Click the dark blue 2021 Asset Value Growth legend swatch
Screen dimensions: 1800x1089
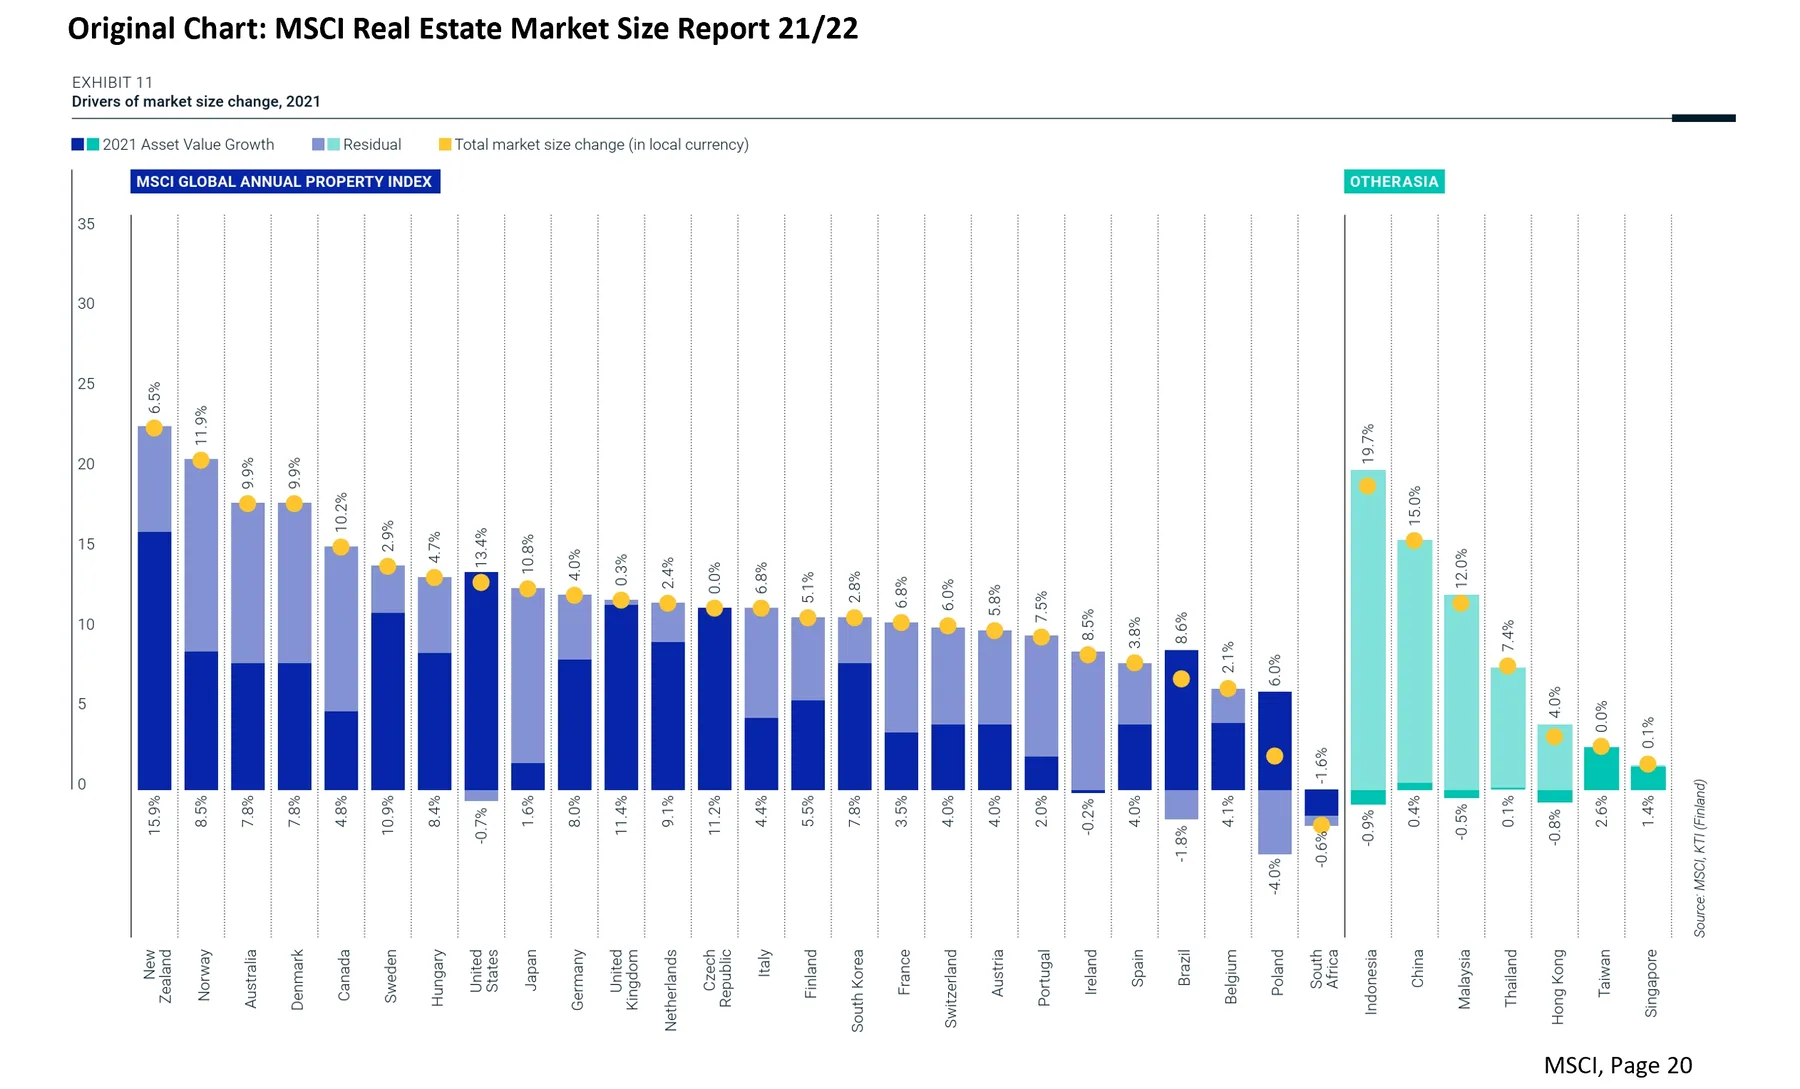(x=77, y=145)
